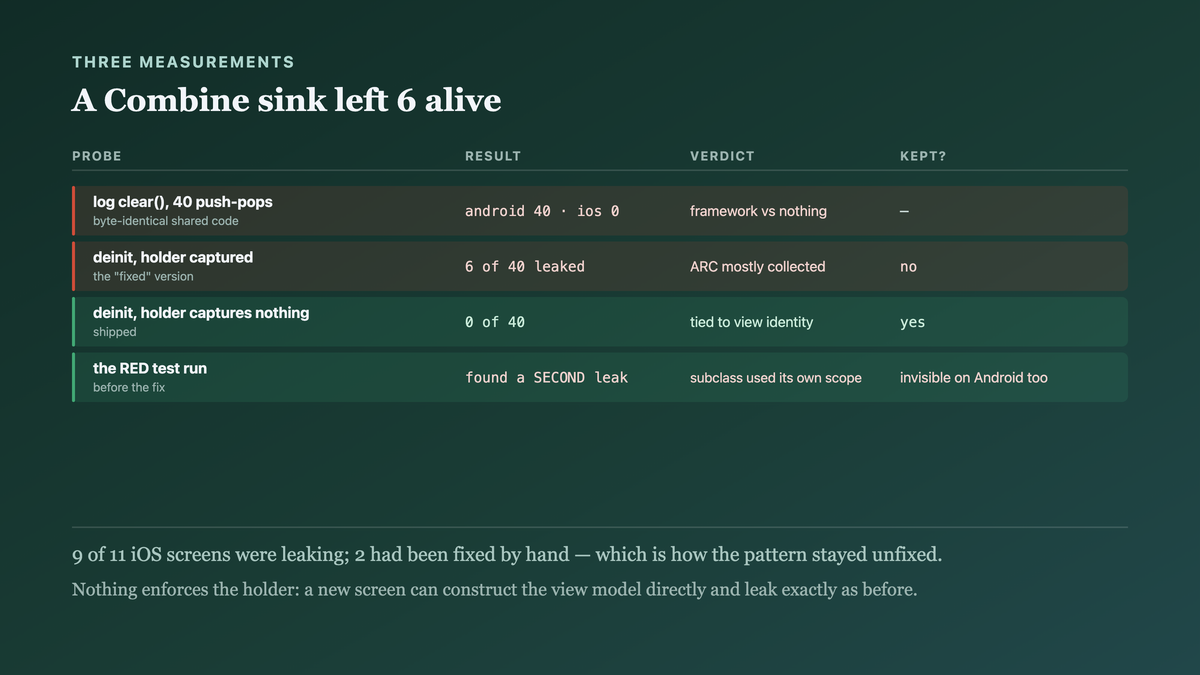Image resolution: width=1200 pixels, height=675 pixels.
Task: Select "the RED test run" probe name
Action: click(150, 368)
